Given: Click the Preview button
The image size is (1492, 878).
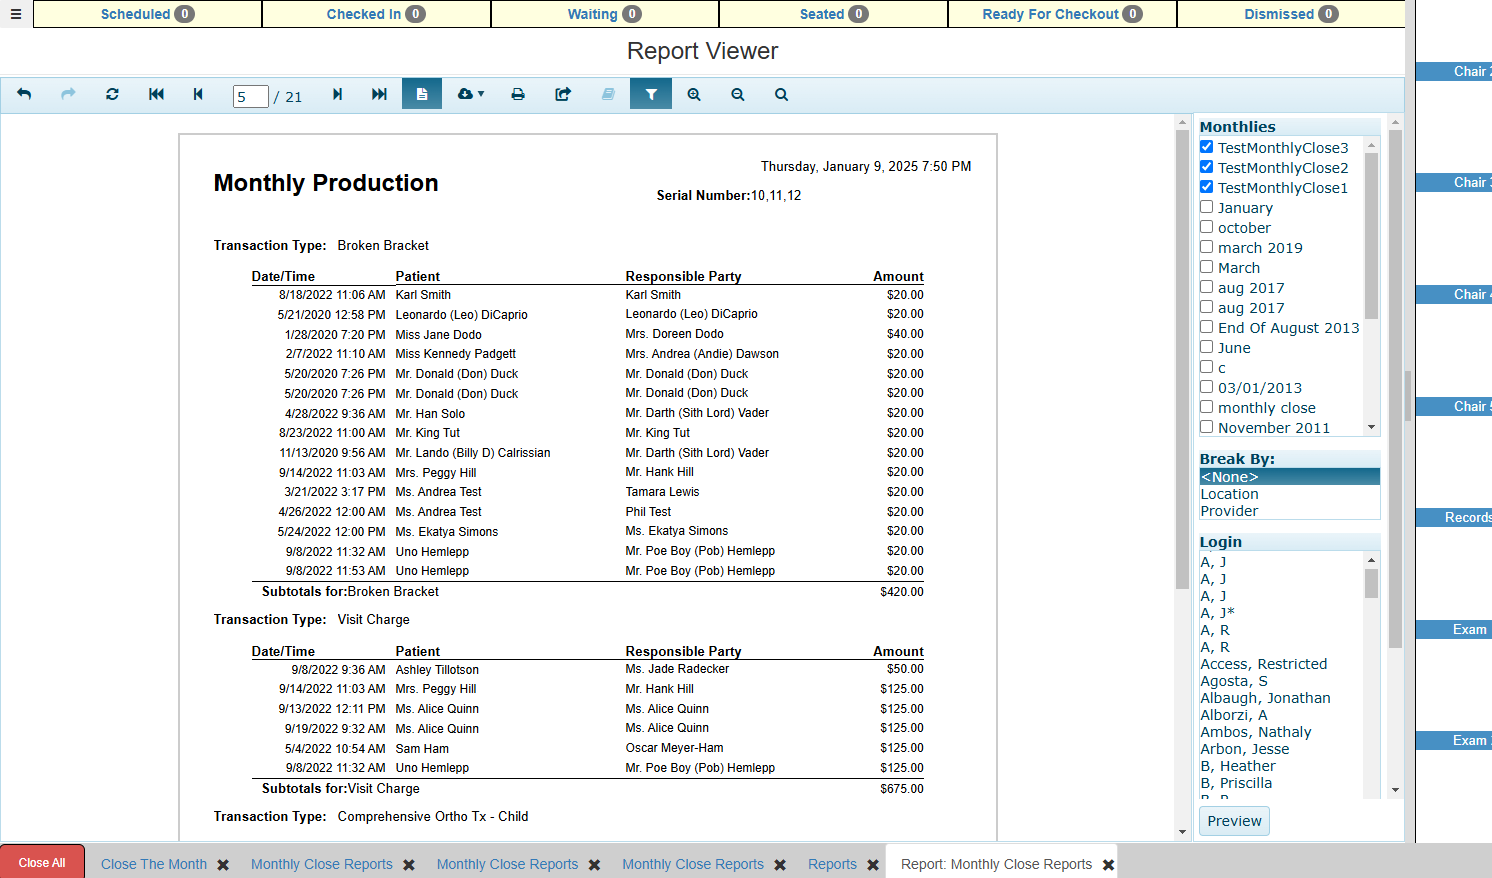Looking at the screenshot, I should tap(1234, 821).
